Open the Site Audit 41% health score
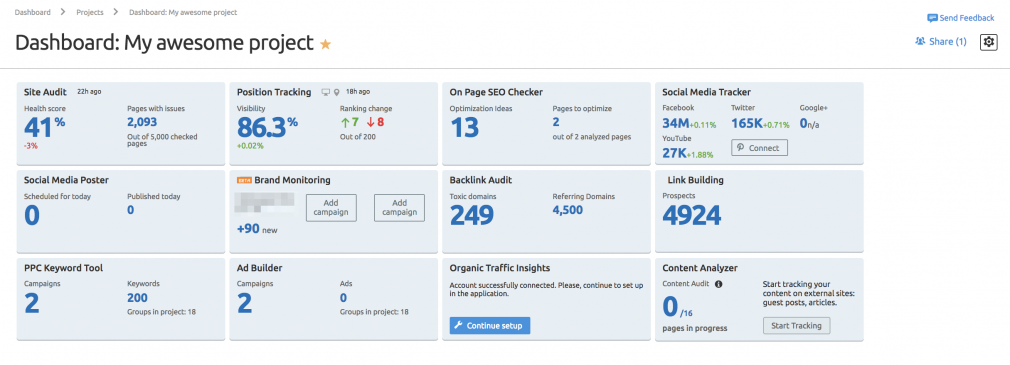The image size is (1010, 365). tap(44, 127)
